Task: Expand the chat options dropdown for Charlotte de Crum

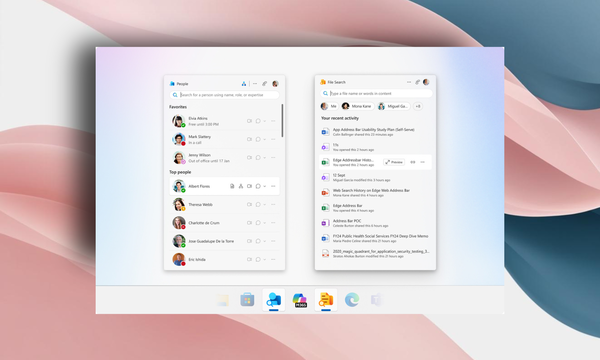Action: (264, 223)
